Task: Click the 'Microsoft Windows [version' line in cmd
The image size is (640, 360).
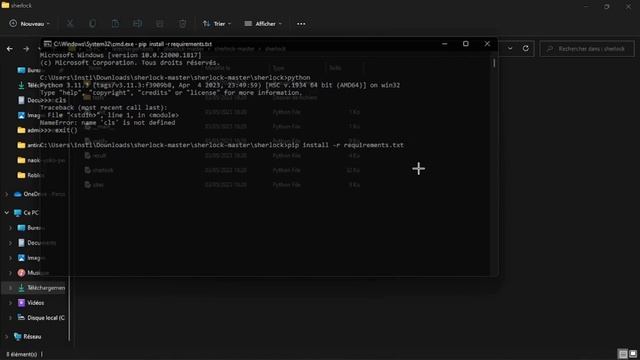Action: coord(121,55)
